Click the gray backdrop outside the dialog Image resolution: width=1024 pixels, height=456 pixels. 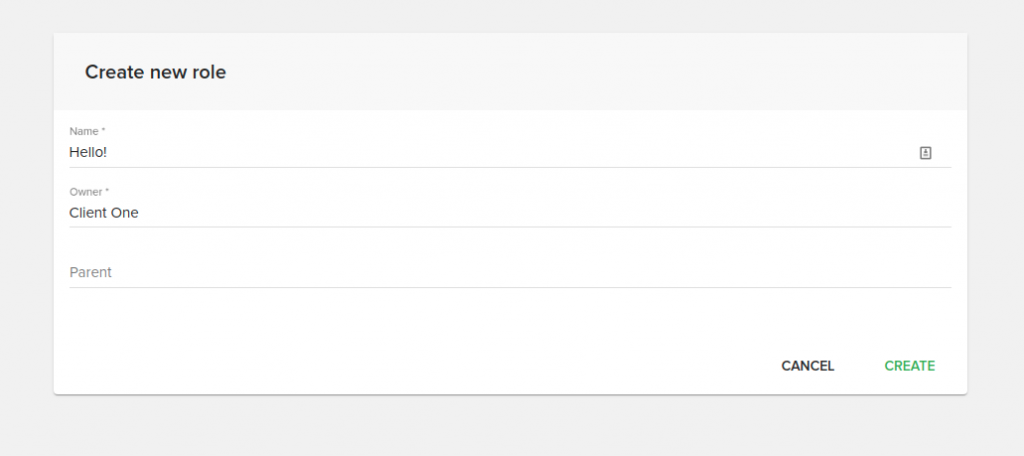pos(510,425)
